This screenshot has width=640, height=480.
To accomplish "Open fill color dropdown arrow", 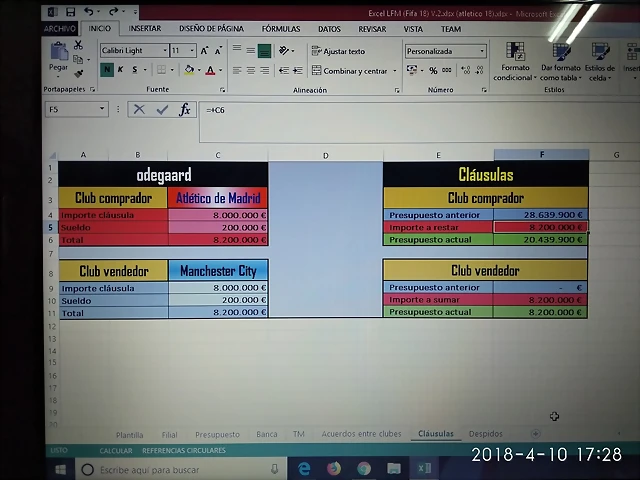I will click(199, 70).
